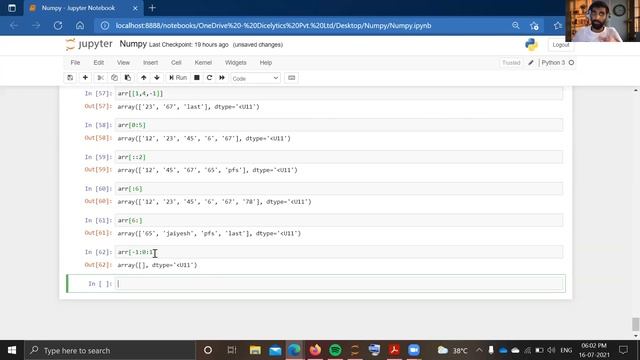Click the vertical page scrollbar thumb

tap(635, 324)
